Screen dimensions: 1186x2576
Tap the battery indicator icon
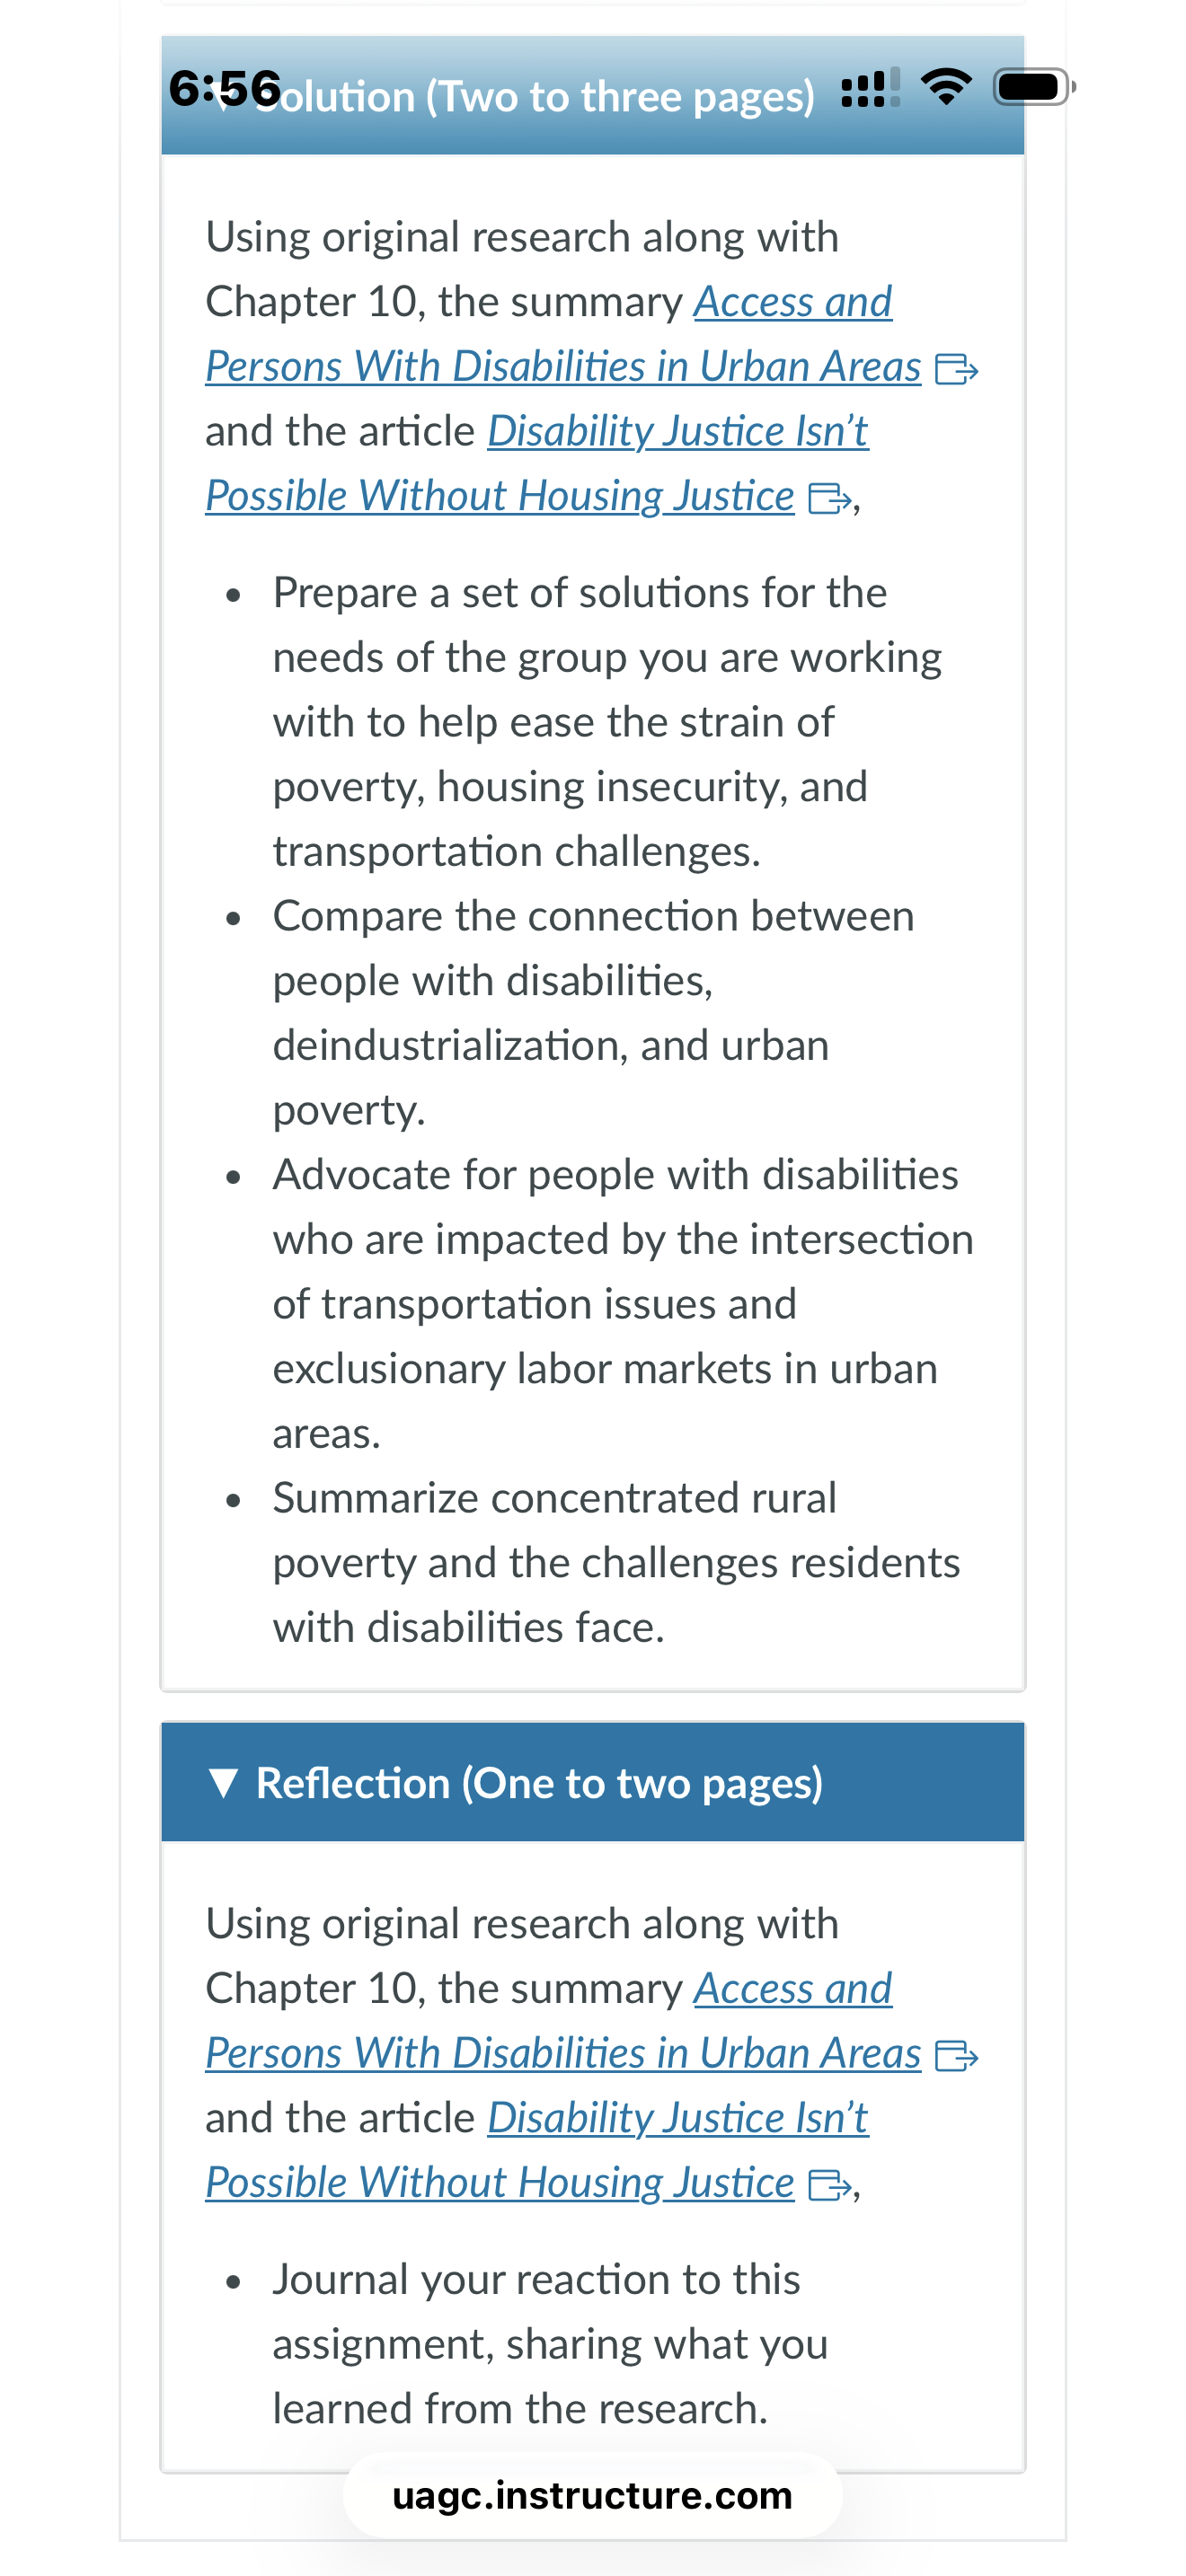(1034, 87)
